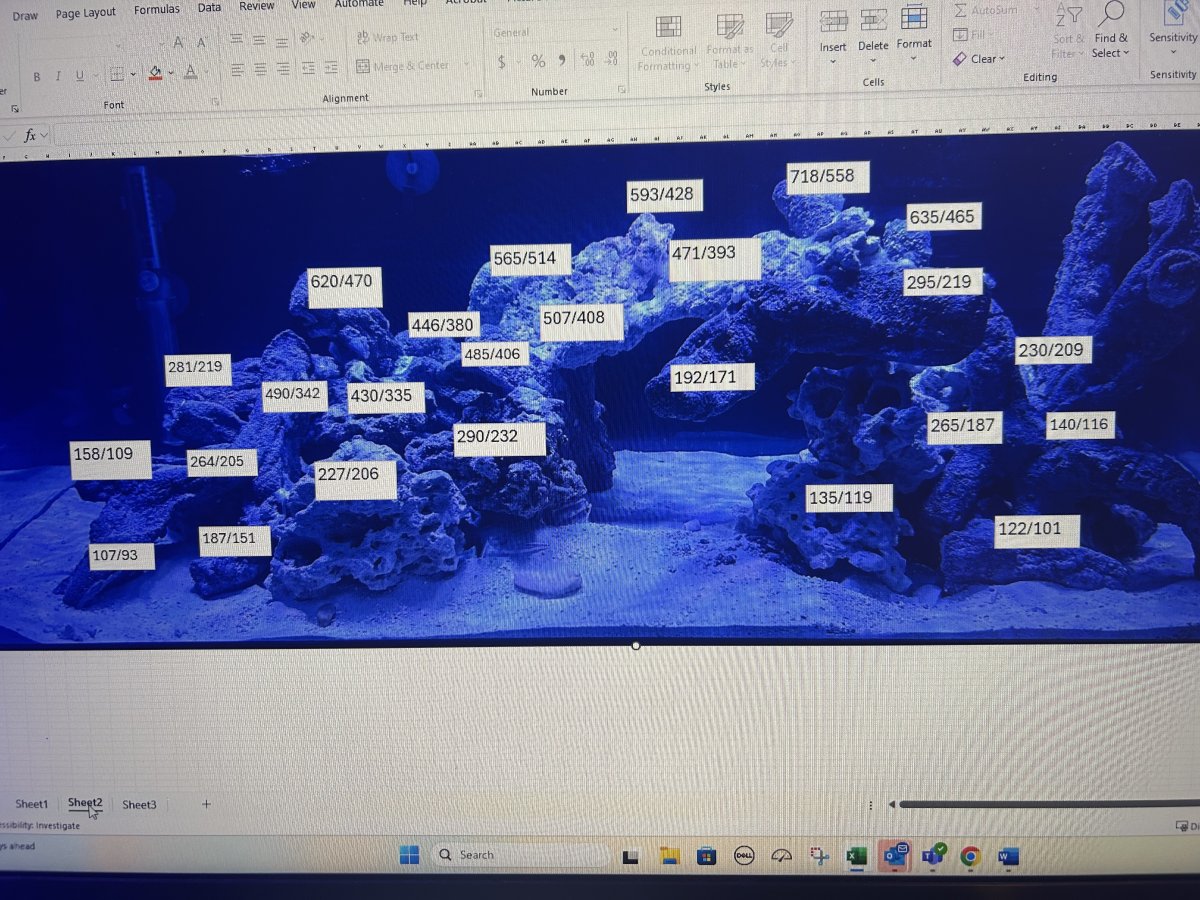The height and width of the screenshot is (900, 1200).
Task: Toggle Bold formatting
Action: click(x=37, y=77)
